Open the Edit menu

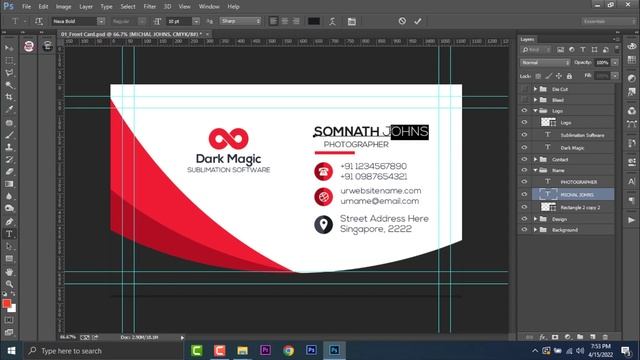coord(43,7)
